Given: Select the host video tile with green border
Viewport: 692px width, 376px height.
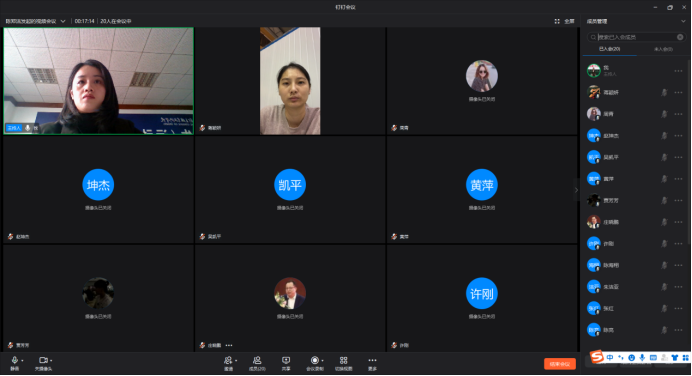Looking at the screenshot, I should 98,81.
